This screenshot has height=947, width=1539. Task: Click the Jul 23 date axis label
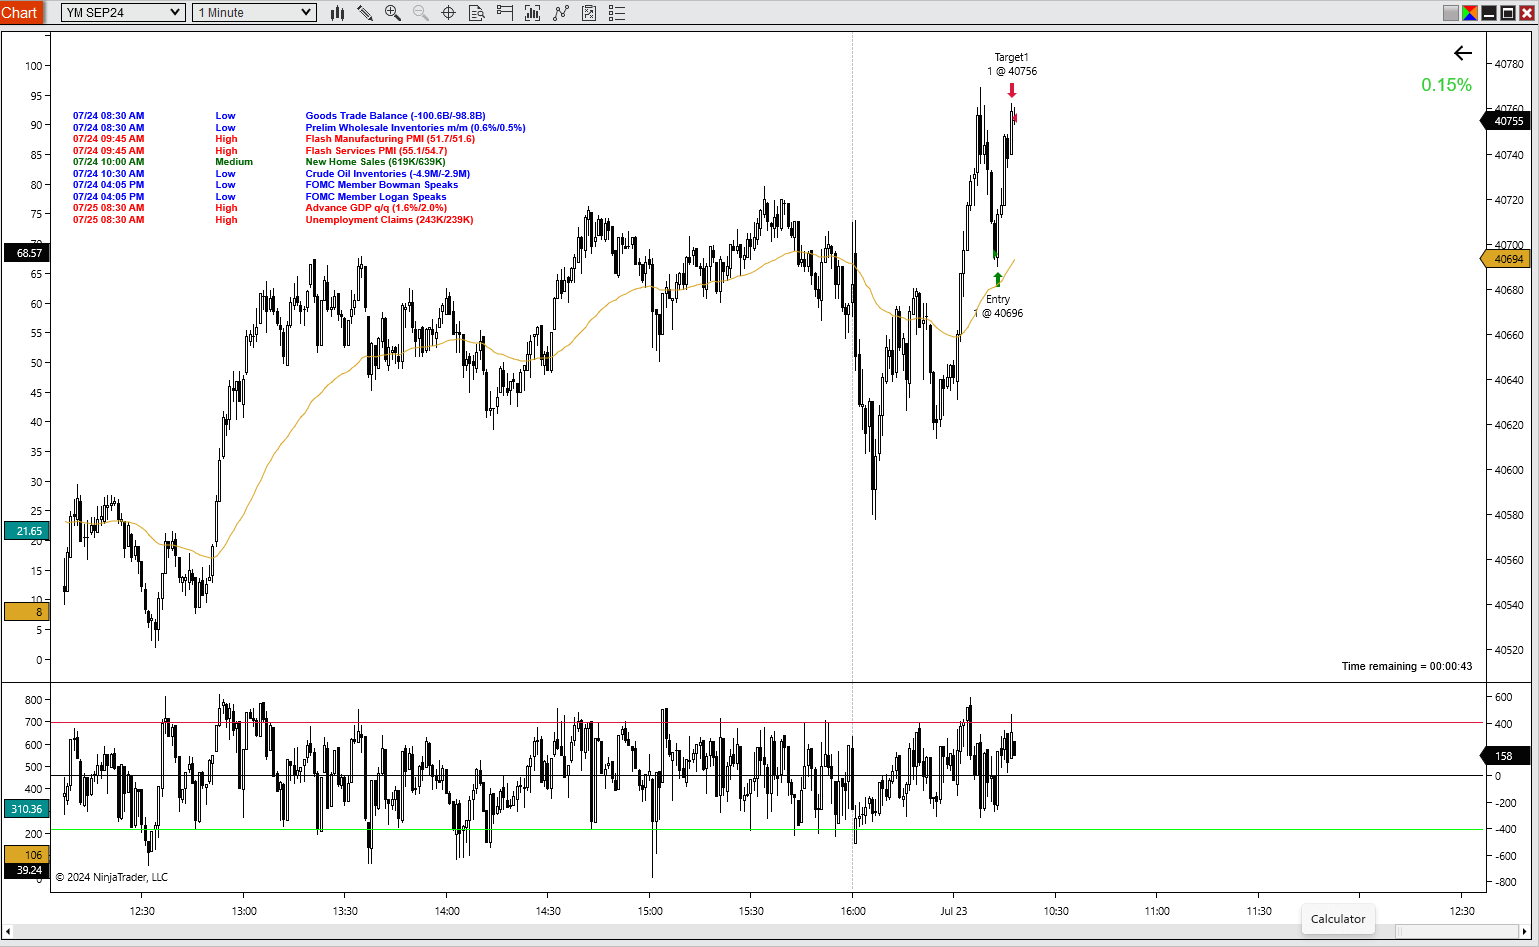pos(954,911)
